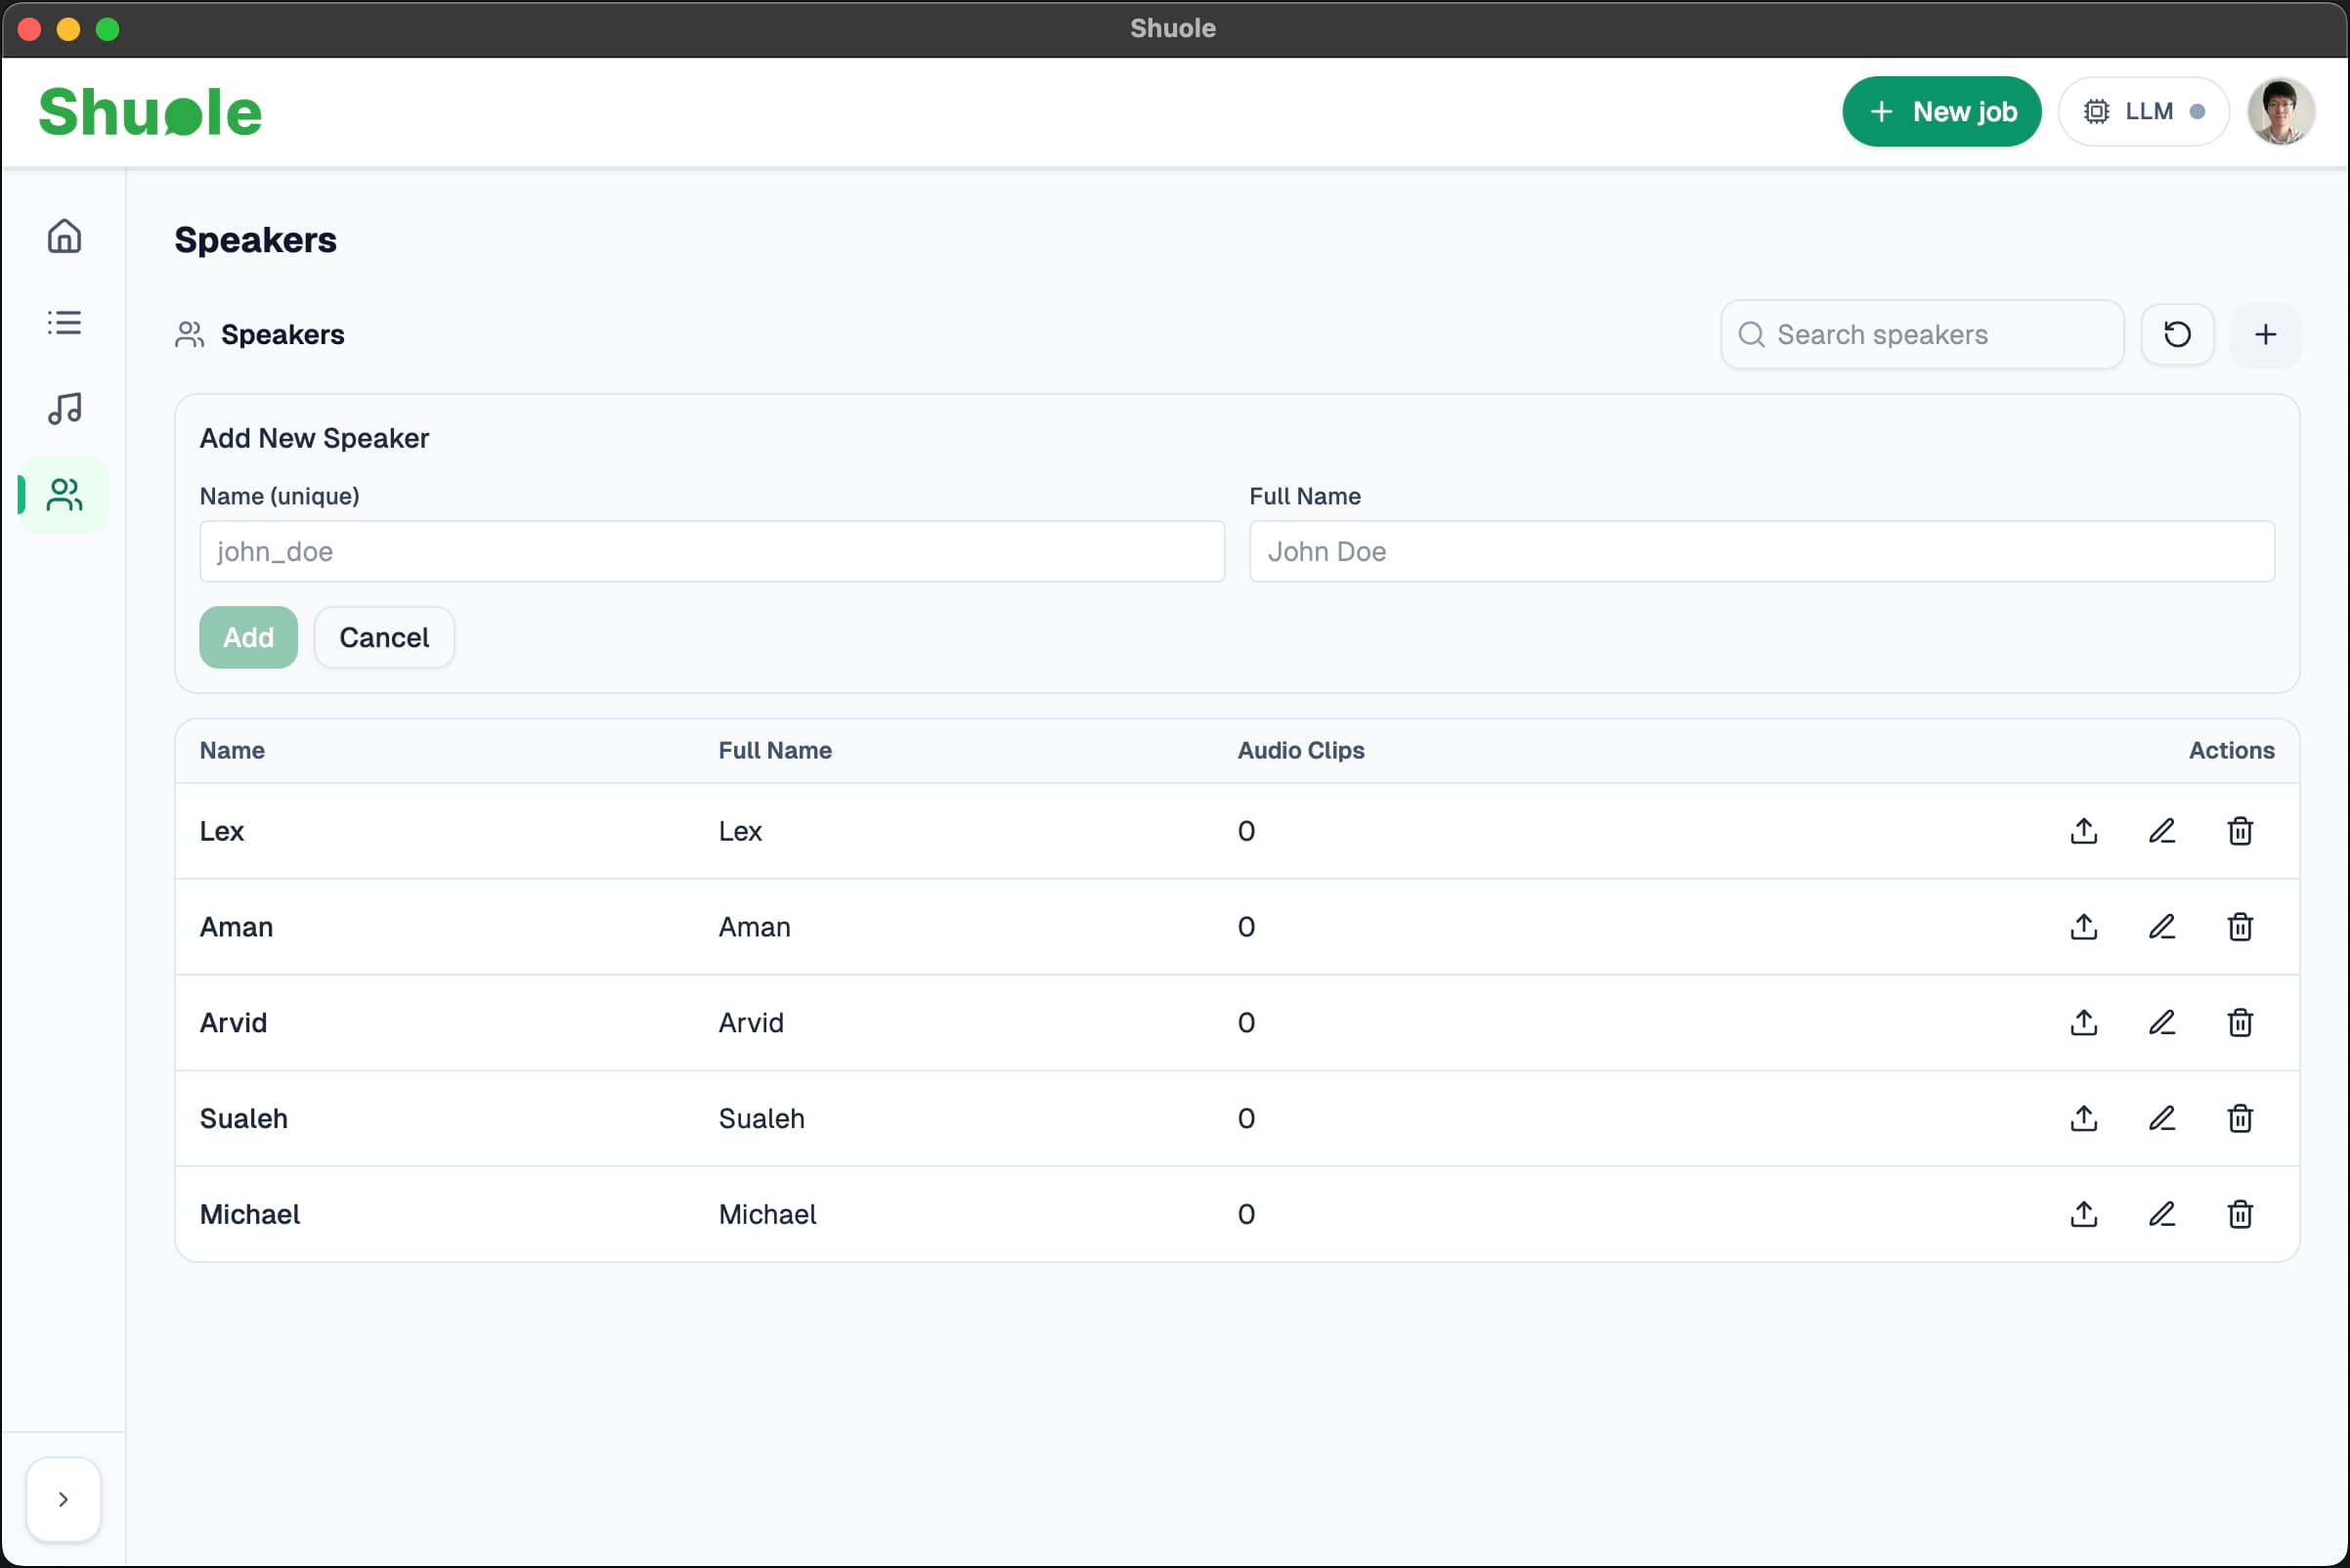The width and height of the screenshot is (2350, 1568).
Task: Delete the Michael speaker
Action: point(2240,1214)
